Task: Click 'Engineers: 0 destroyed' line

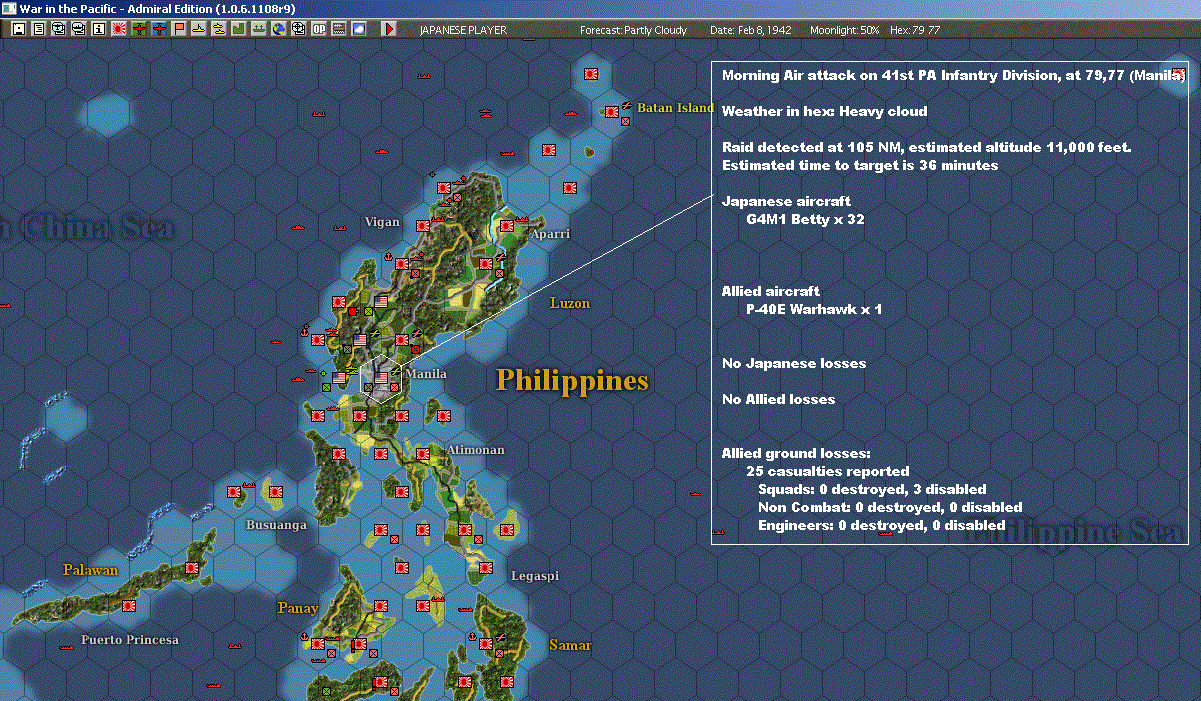Action: [881, 525]
